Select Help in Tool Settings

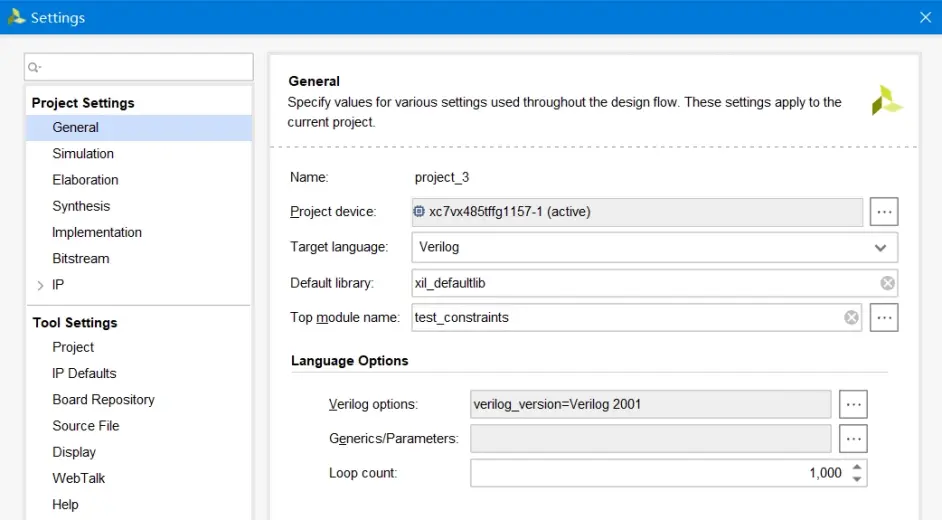click(65, 504)
